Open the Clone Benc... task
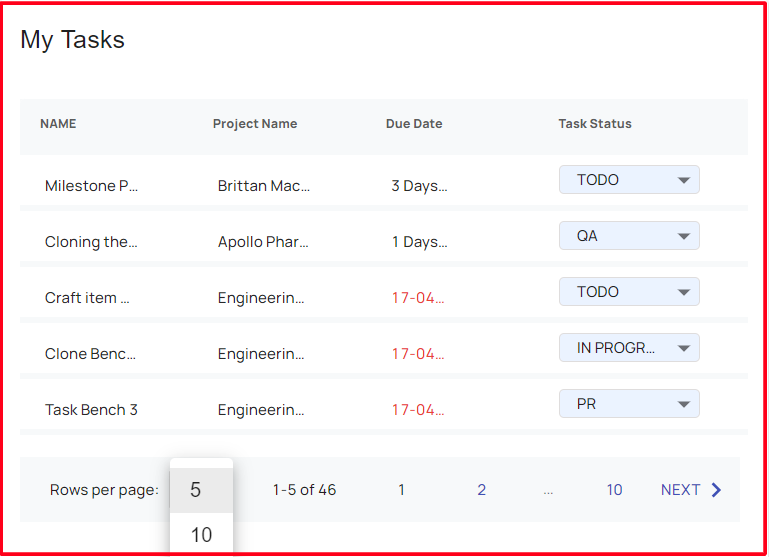This screenshot has height=557, width=769. [90, 354]
